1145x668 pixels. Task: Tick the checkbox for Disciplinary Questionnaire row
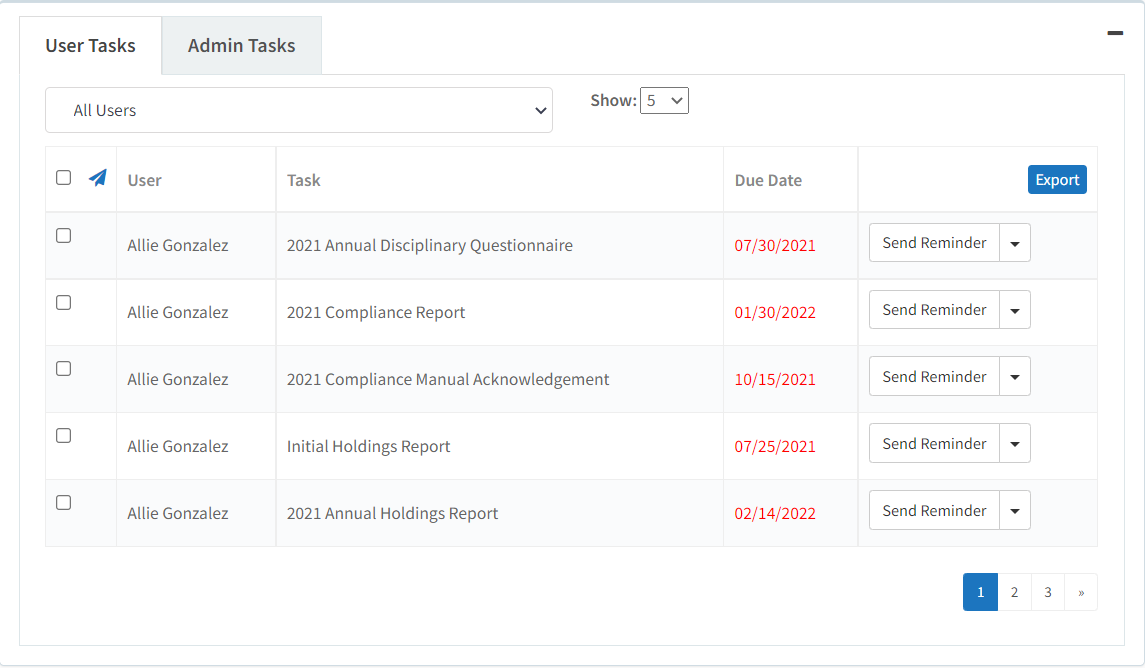click(x=63, y=234)
